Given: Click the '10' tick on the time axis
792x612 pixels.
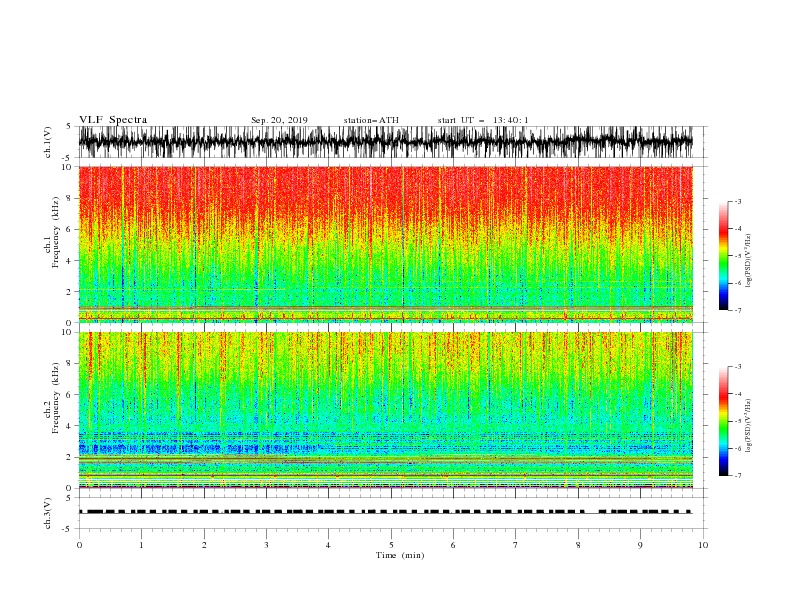Looking at the screenshot, I should point(703,545).
